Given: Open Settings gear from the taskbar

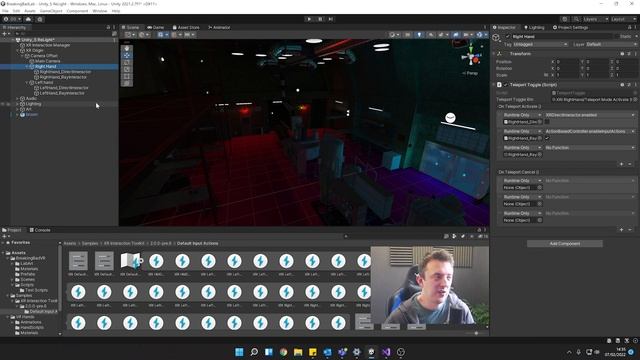Looking at the screenshot, I should 357,351.
